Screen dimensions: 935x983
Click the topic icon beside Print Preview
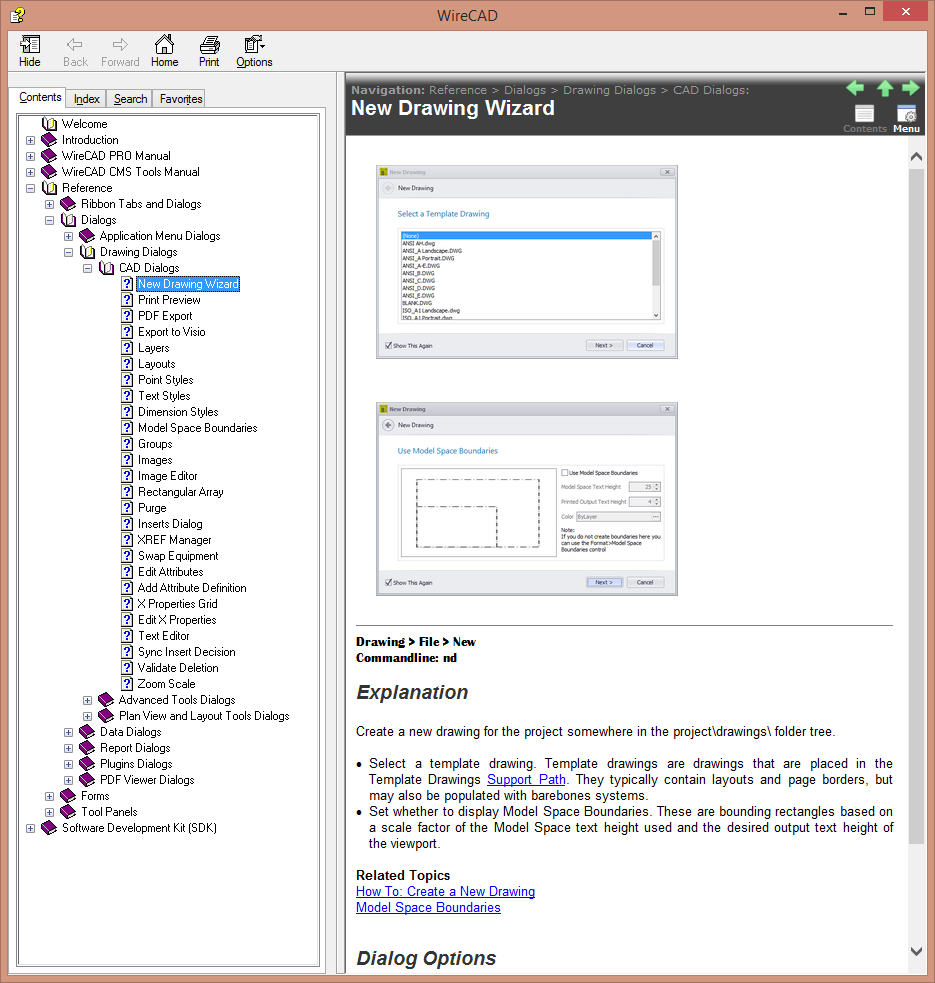click(x=127, y=300)
